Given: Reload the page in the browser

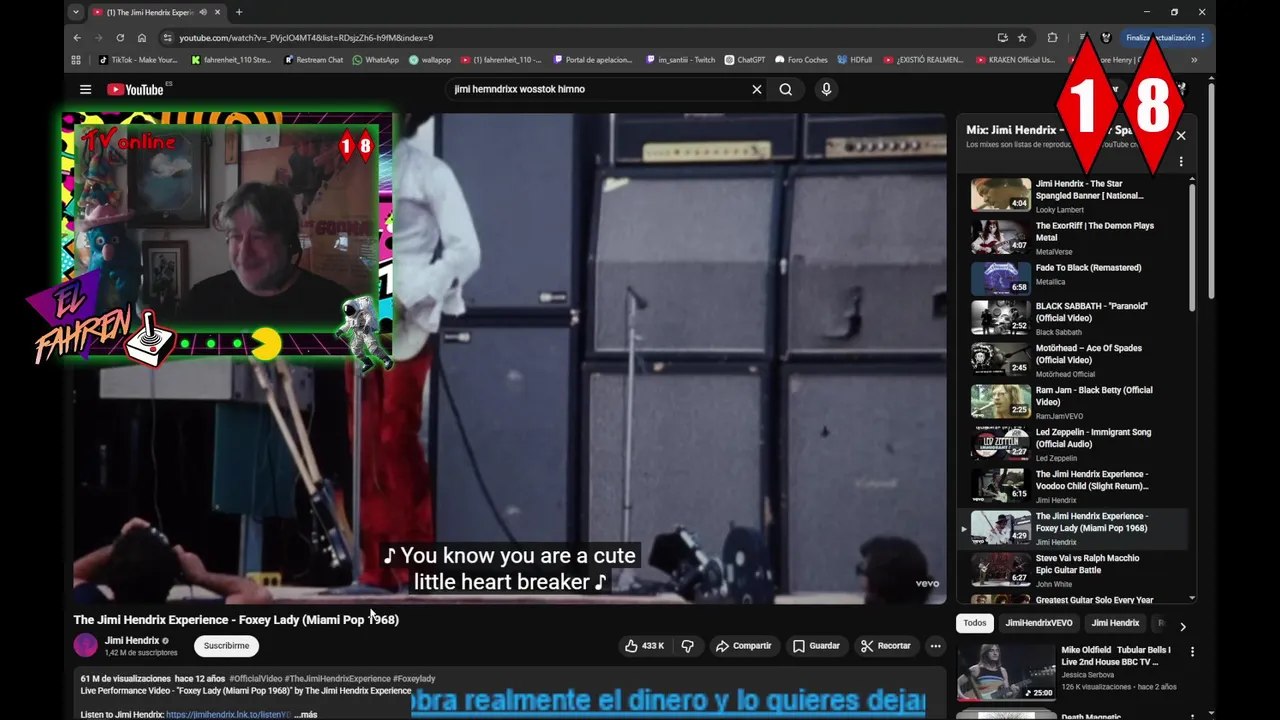Looking at the screenshot, I should click(120, 38).
